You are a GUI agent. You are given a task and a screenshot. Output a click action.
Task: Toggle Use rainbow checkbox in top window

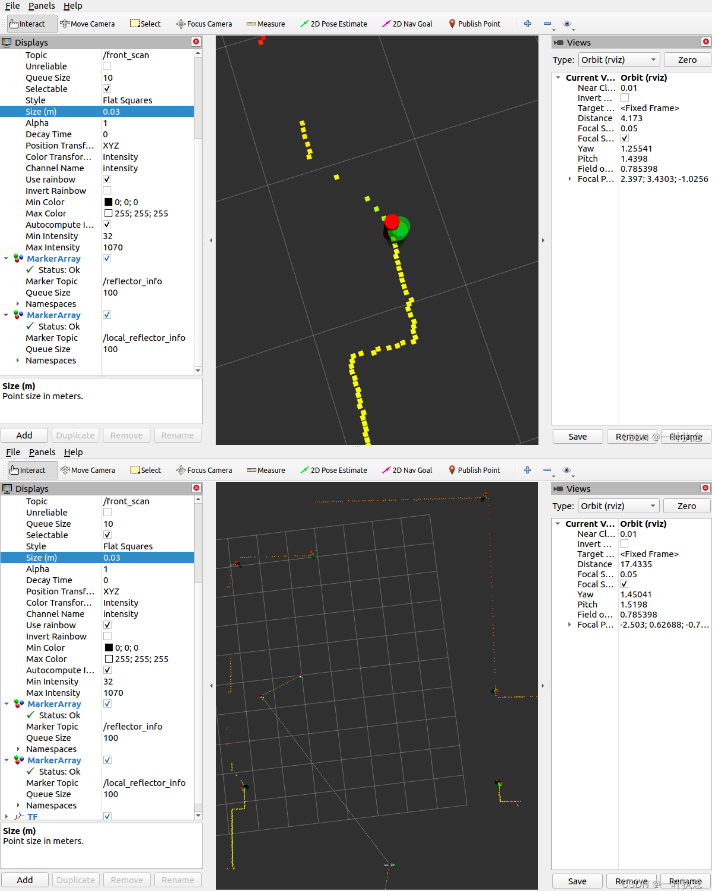click(107, 179)
